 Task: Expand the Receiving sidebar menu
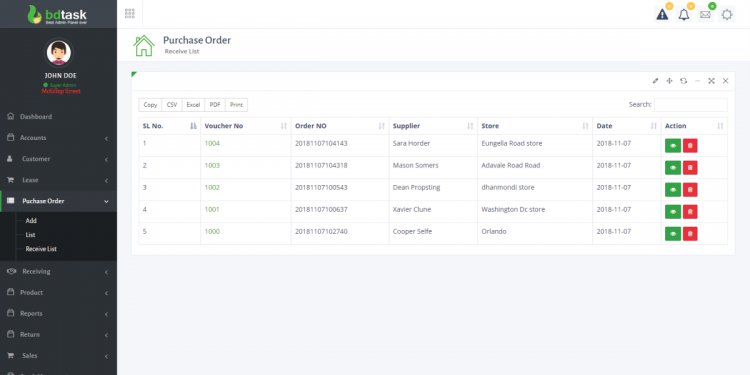pos(58,272)
